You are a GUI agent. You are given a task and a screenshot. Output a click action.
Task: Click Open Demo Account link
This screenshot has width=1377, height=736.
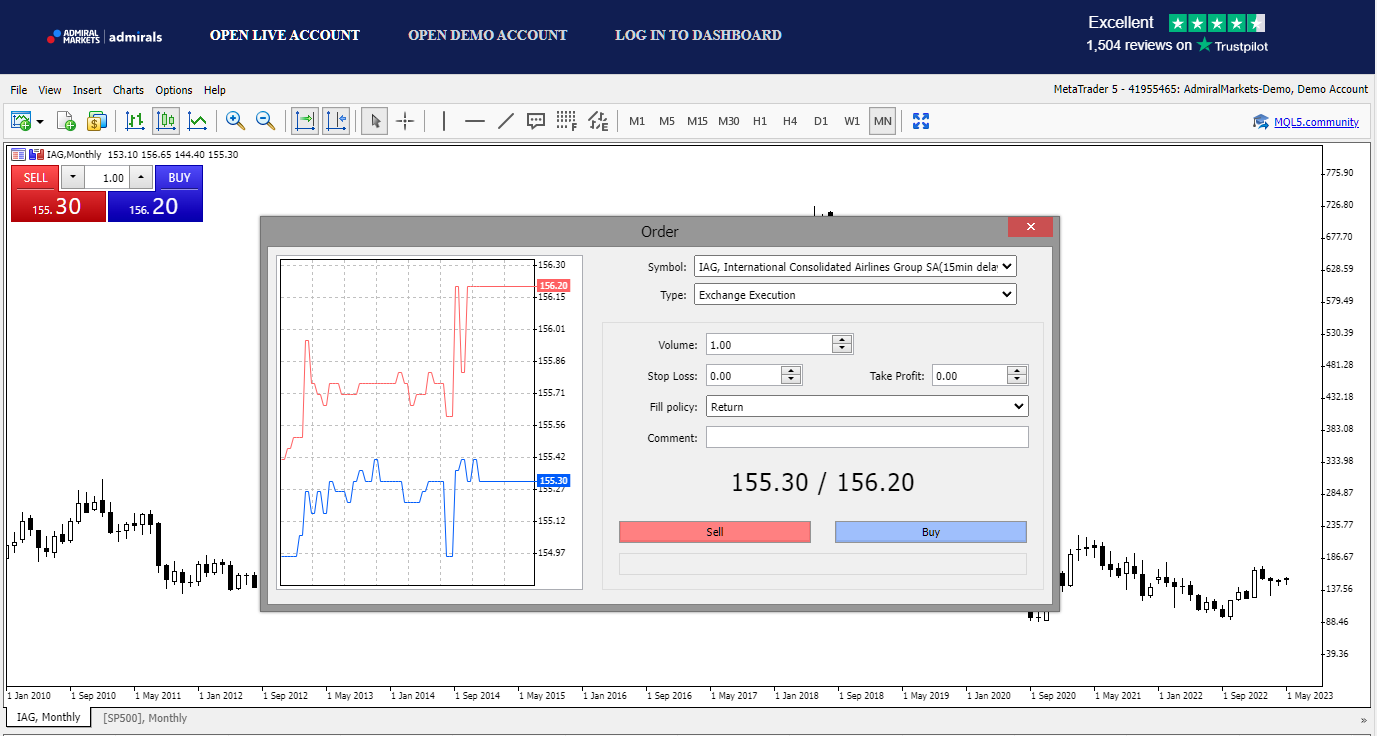click(488, 35)
